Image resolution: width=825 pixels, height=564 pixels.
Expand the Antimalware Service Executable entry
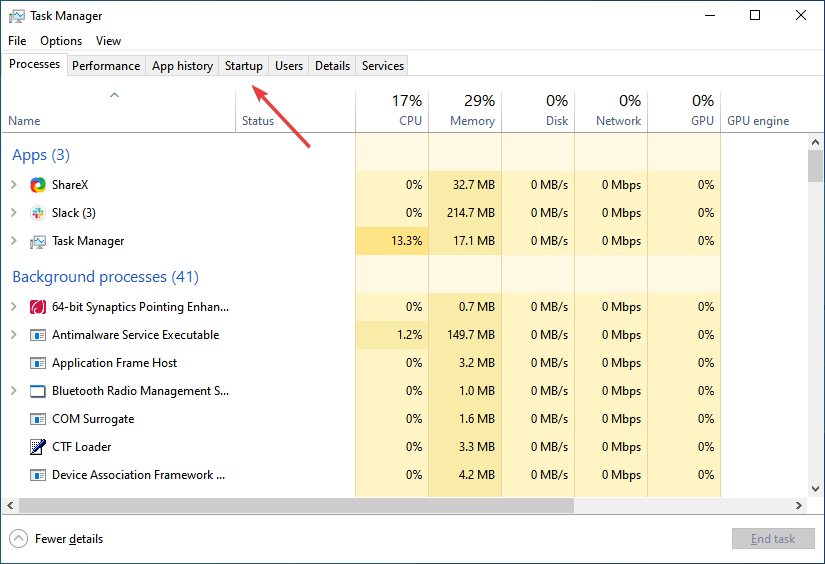[14, 335]
